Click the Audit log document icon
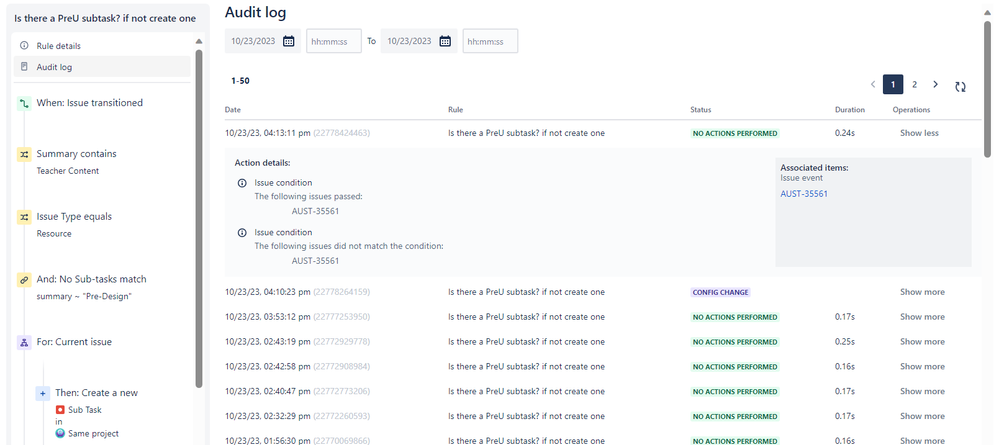 pyautogui.click(x=24, y=66)
